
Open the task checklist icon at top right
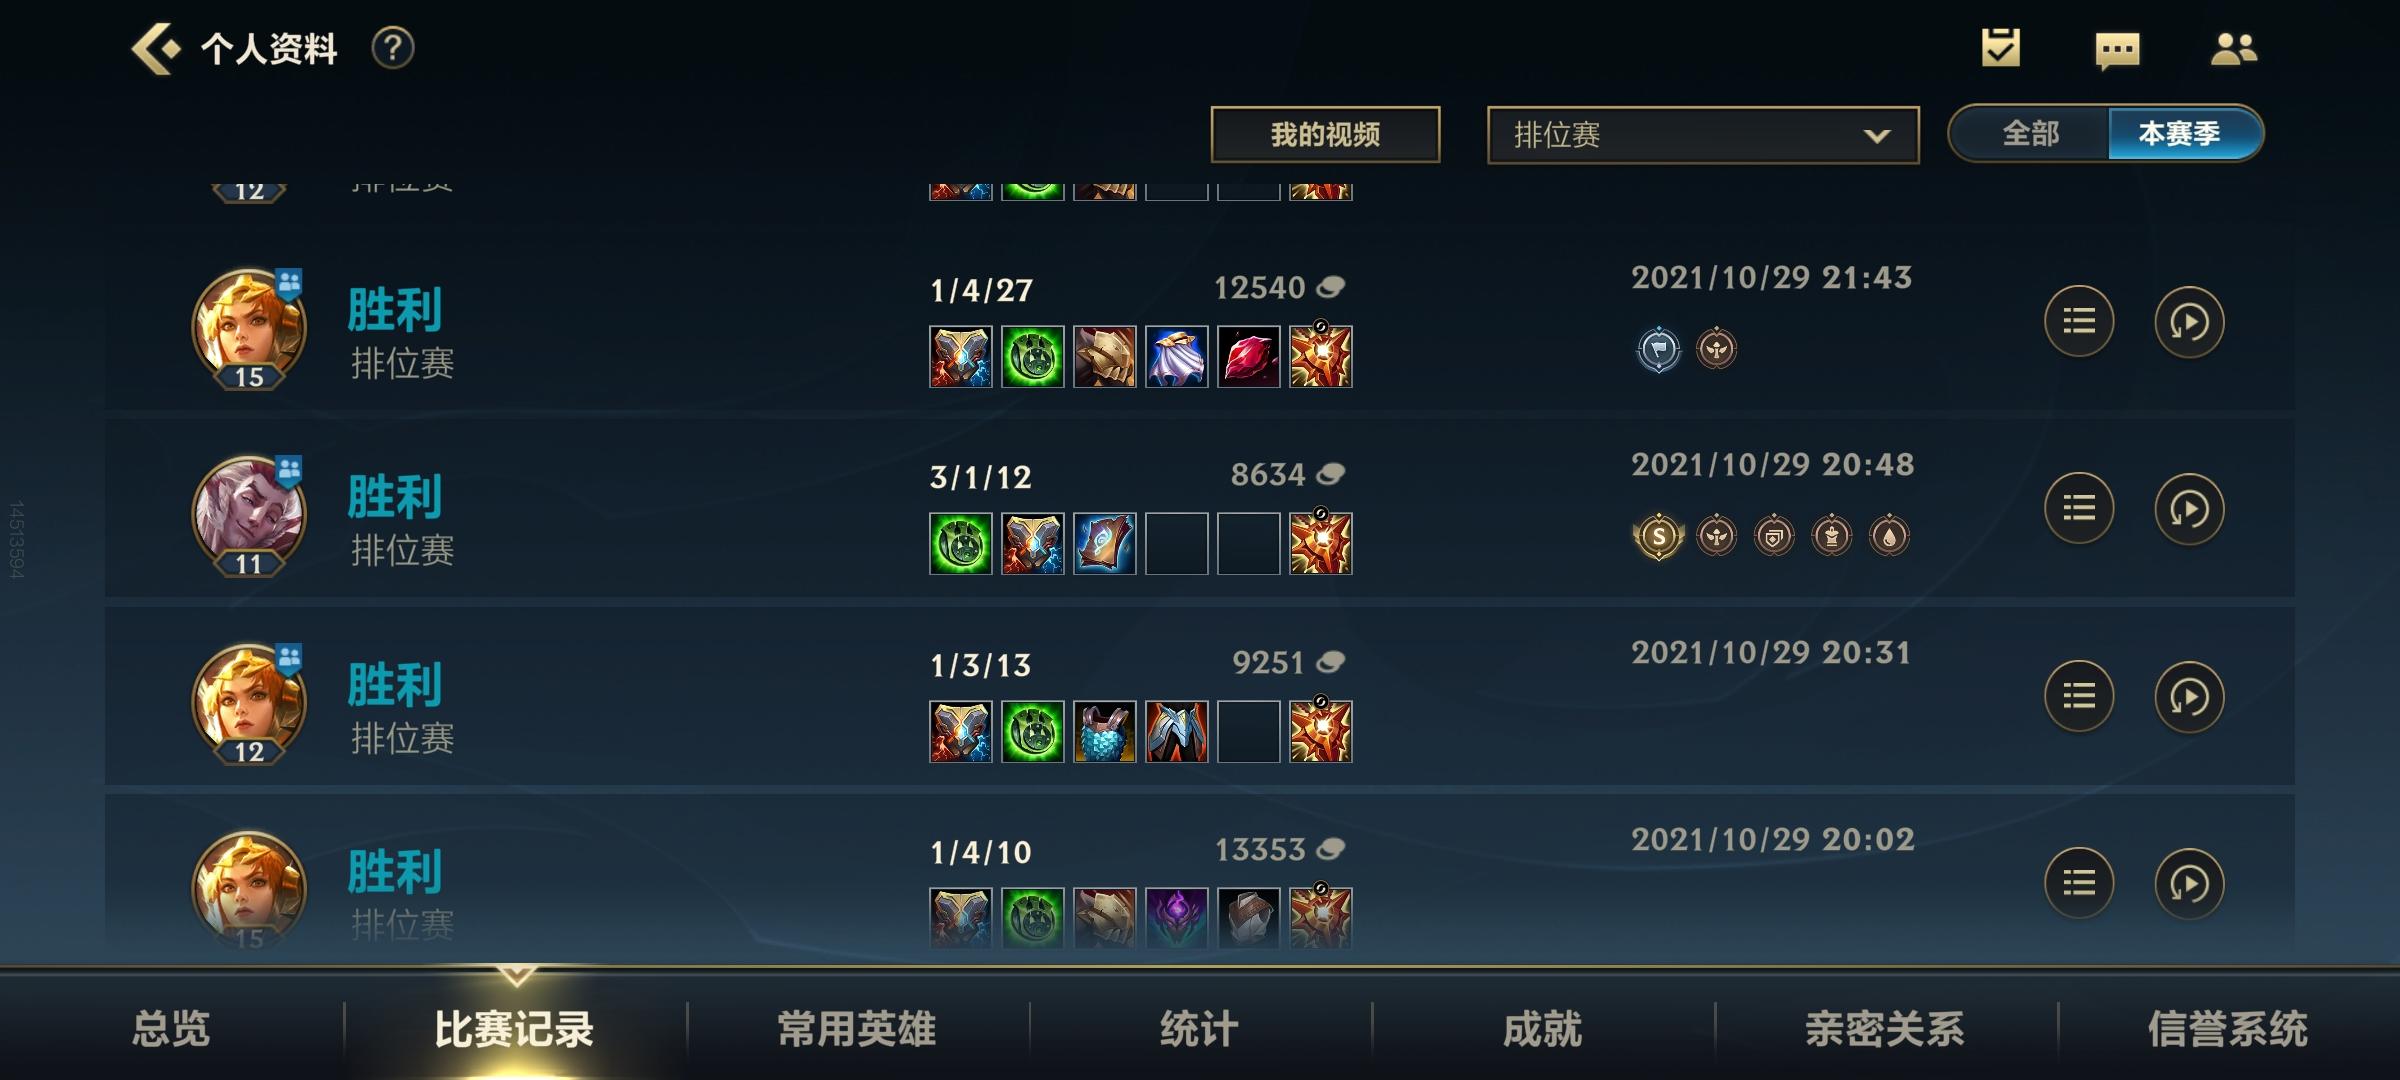pos(2001,48)
